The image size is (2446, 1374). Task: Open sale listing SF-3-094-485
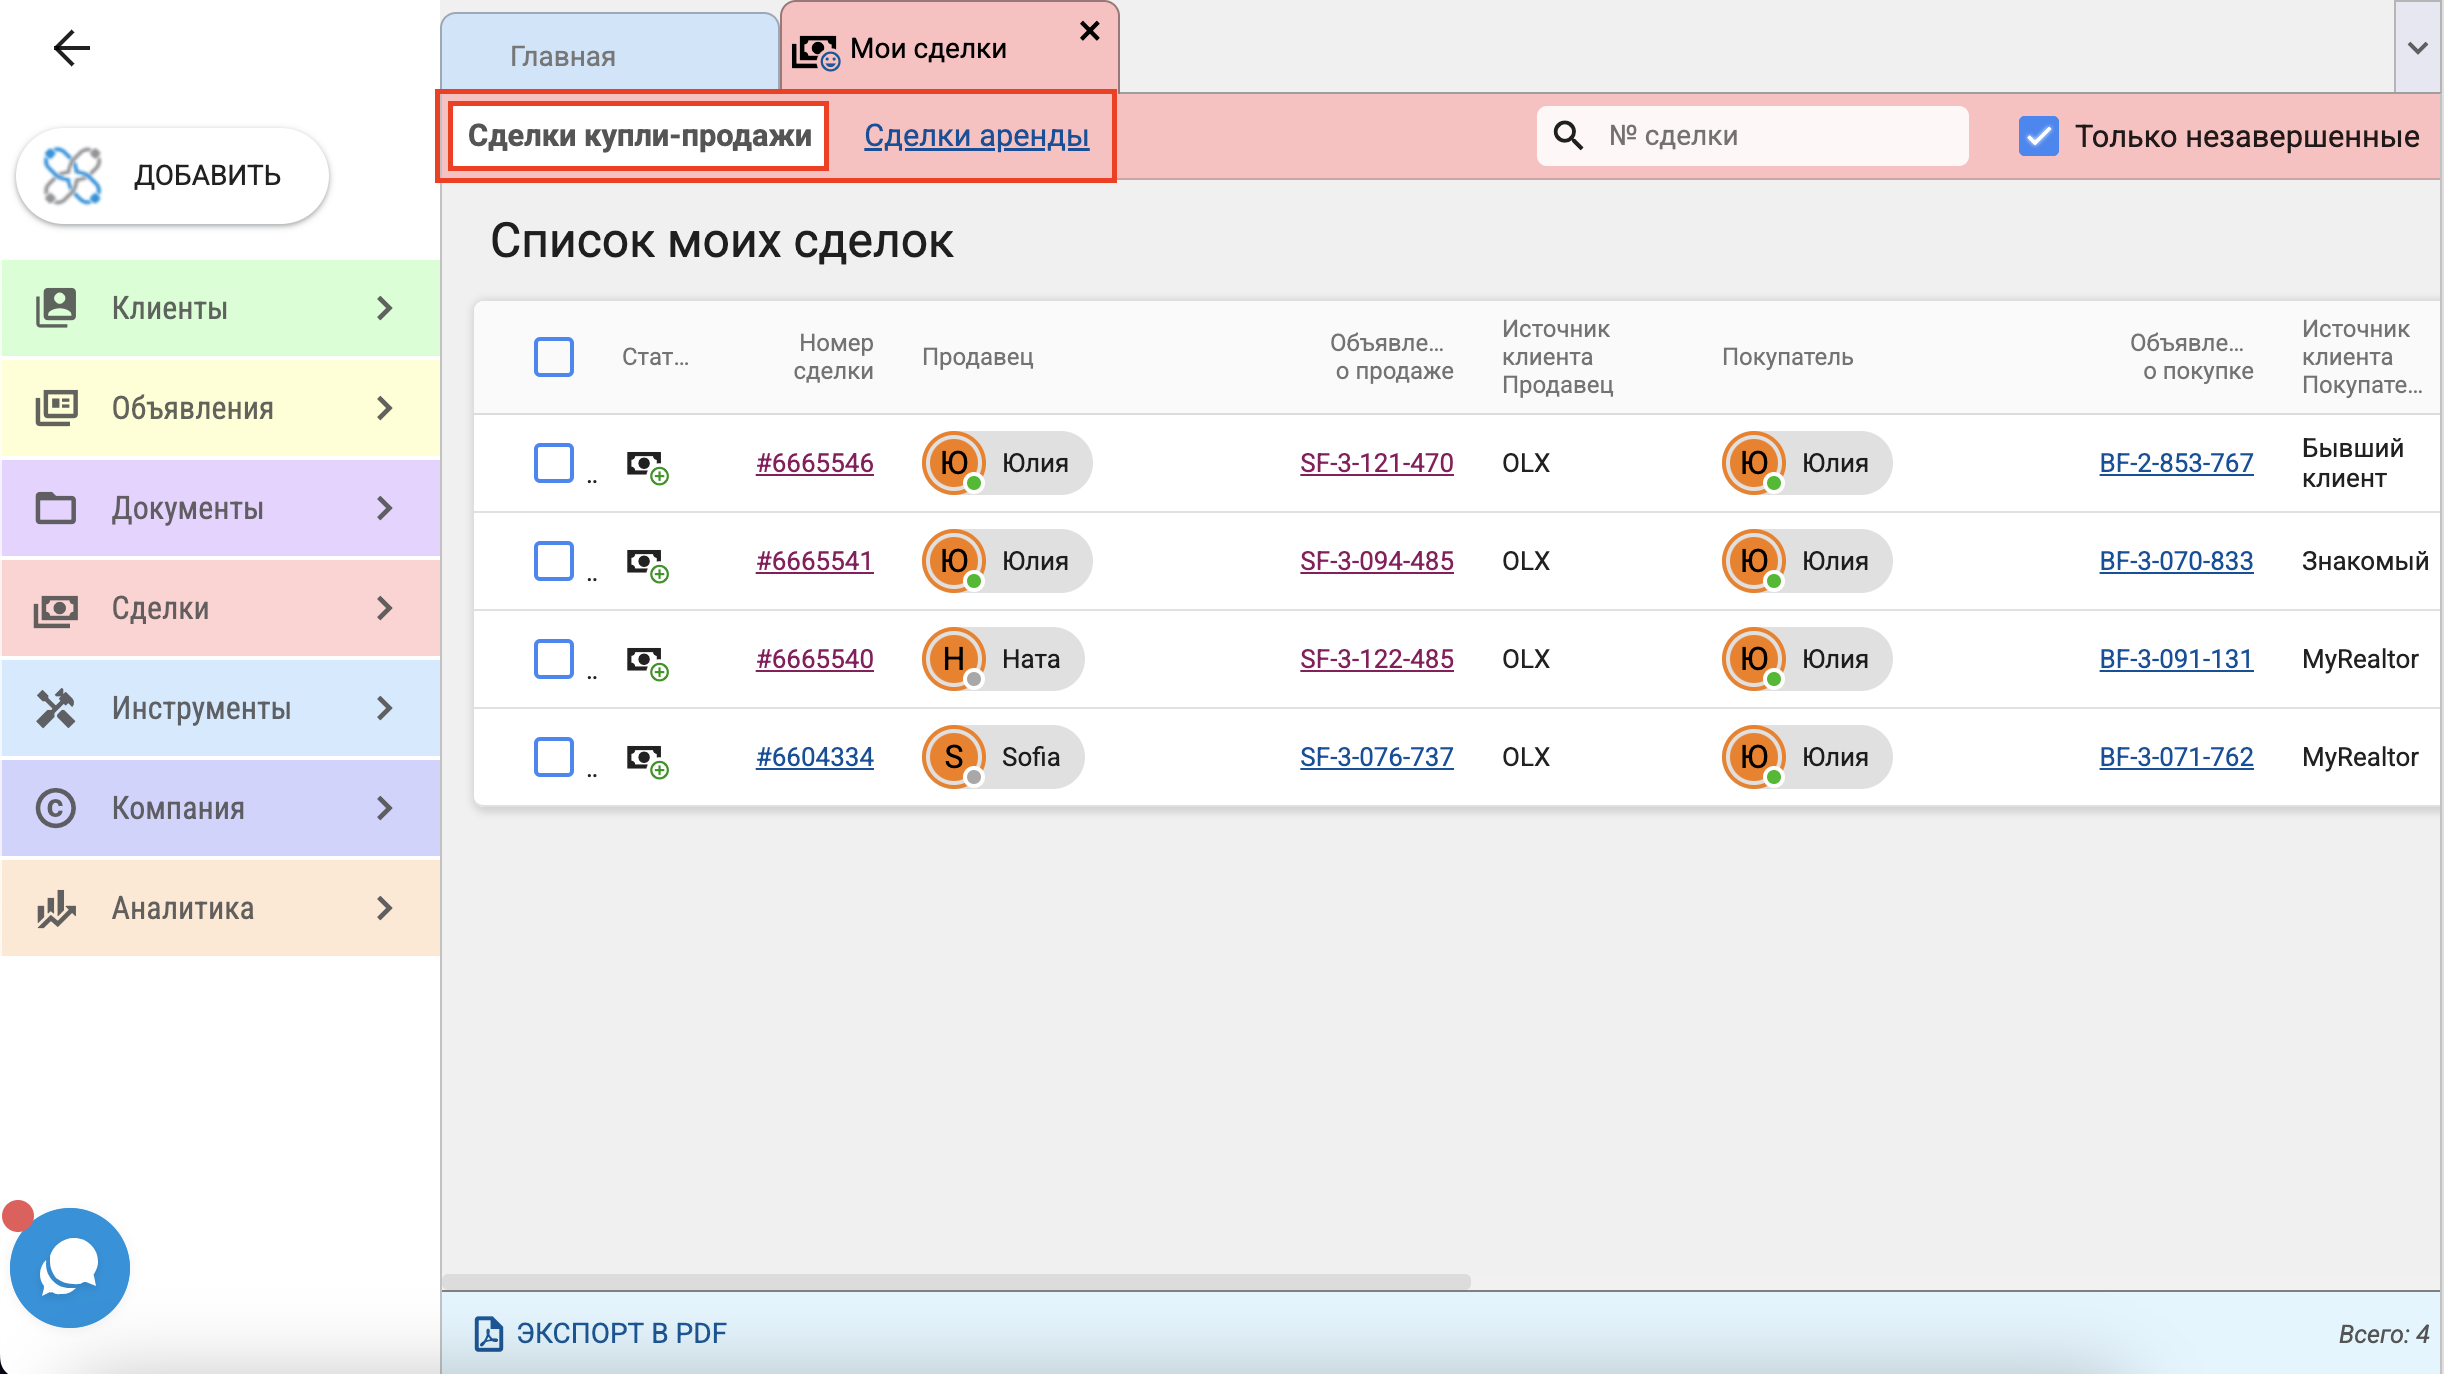pos(1377,561)
